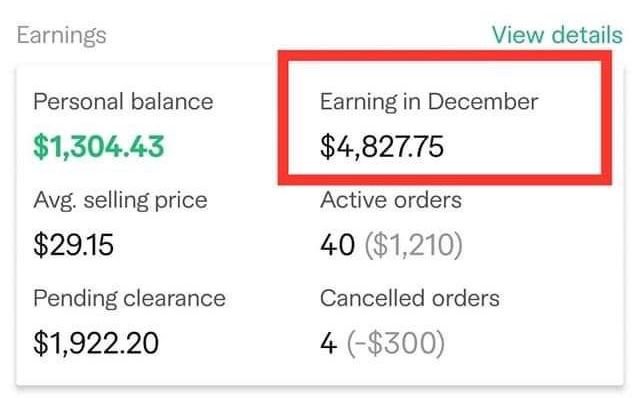The image size is (639, 398).
Task: Click the $1,304.43 personal balance amount
Action: pos(99,146)
